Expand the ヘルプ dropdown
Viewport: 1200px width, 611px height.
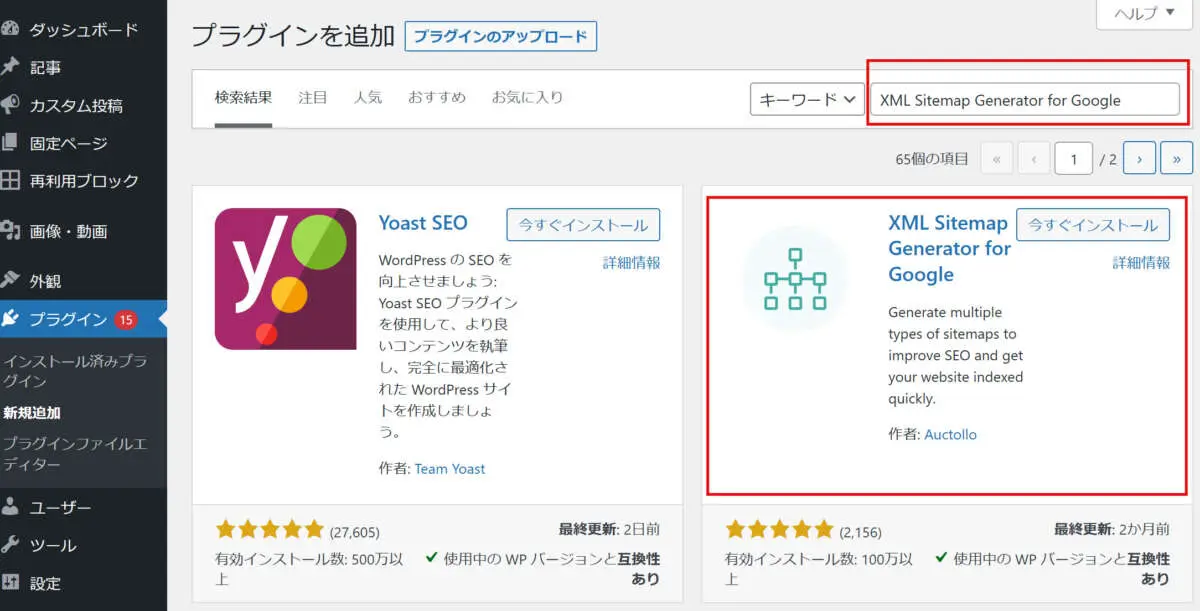click(1144, 13)
